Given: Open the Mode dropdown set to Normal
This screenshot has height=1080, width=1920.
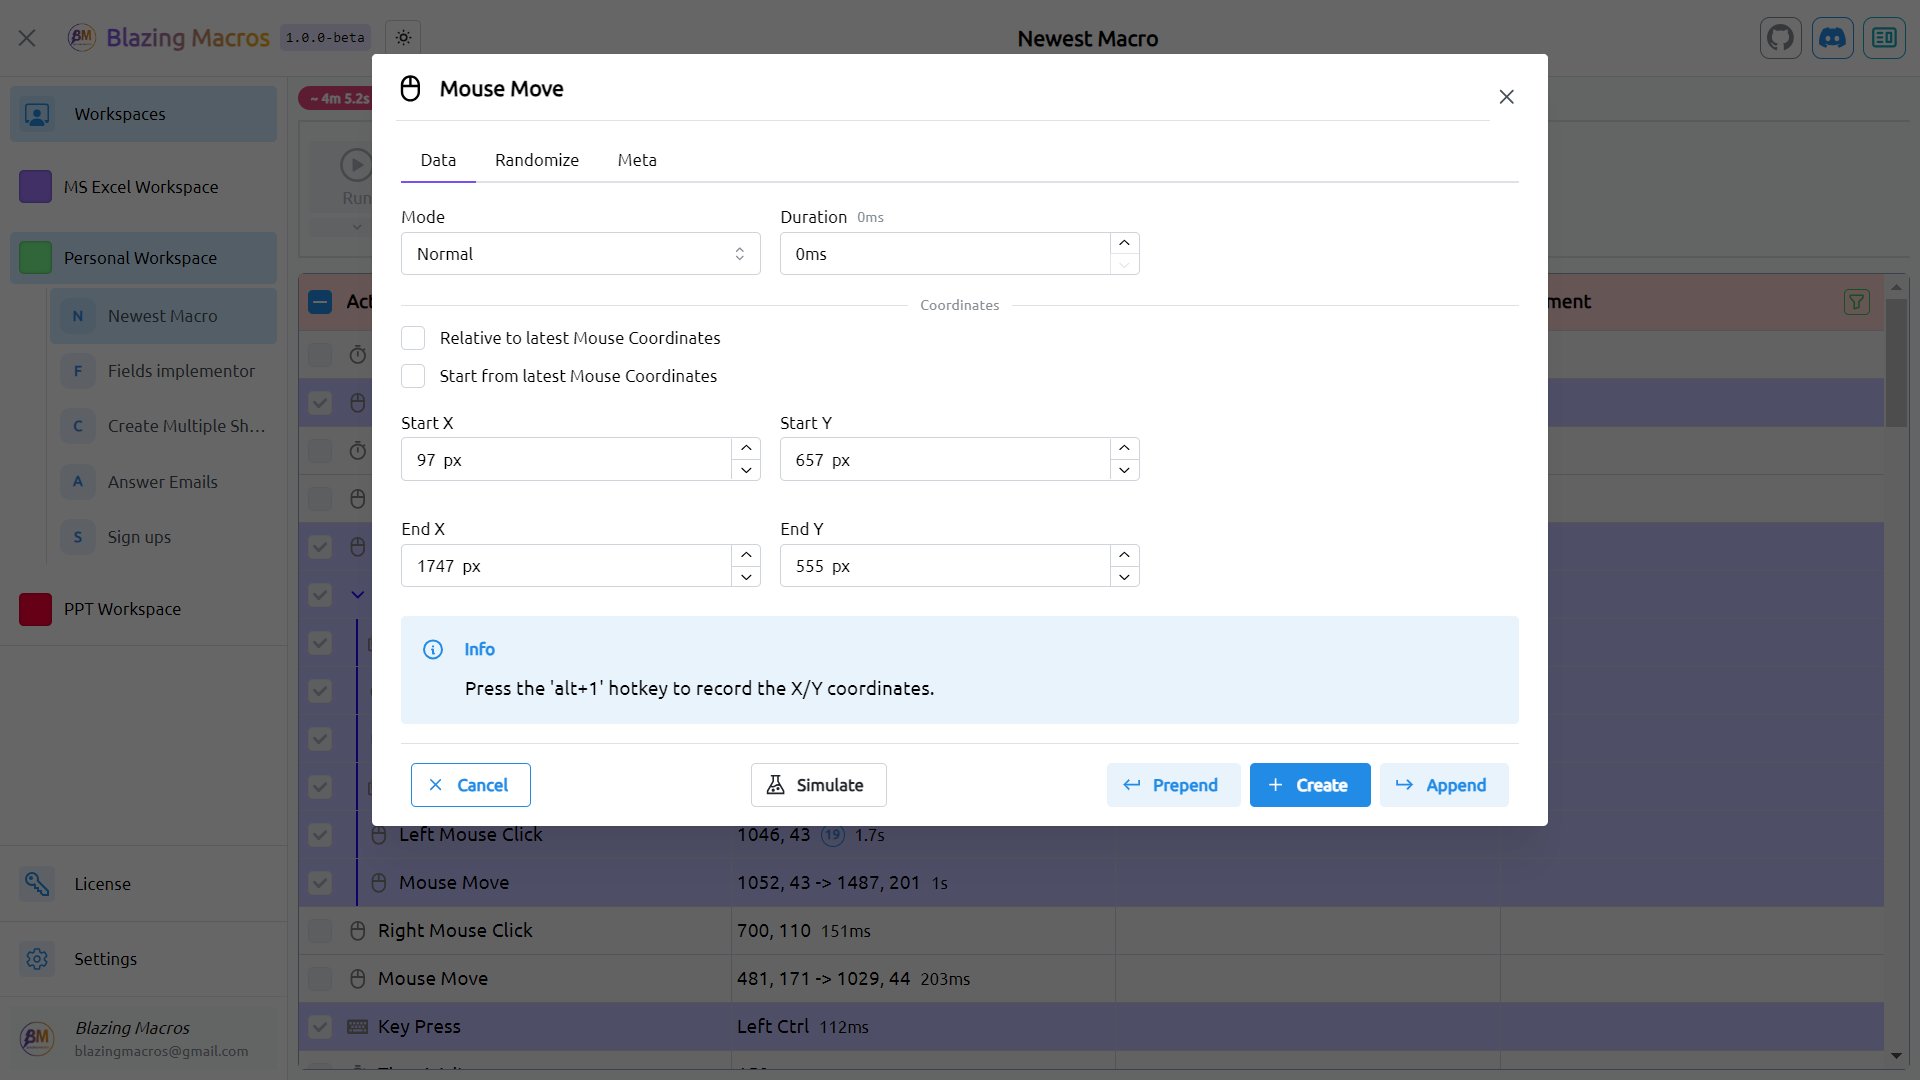Looking at the screenshot, I should [580, 254].
